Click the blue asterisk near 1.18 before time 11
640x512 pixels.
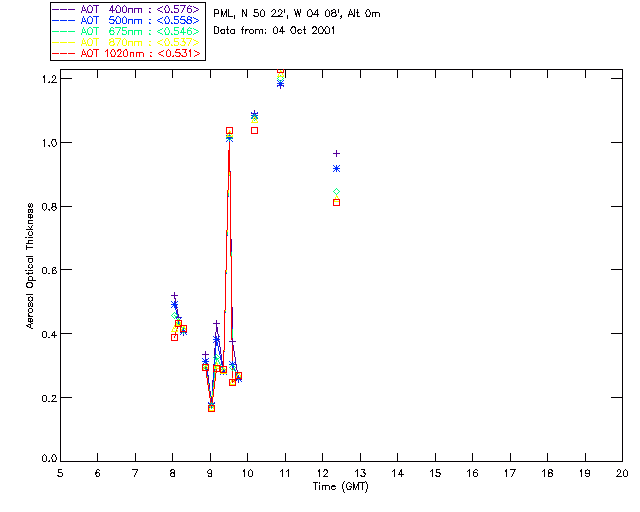[x=280, y=85]
